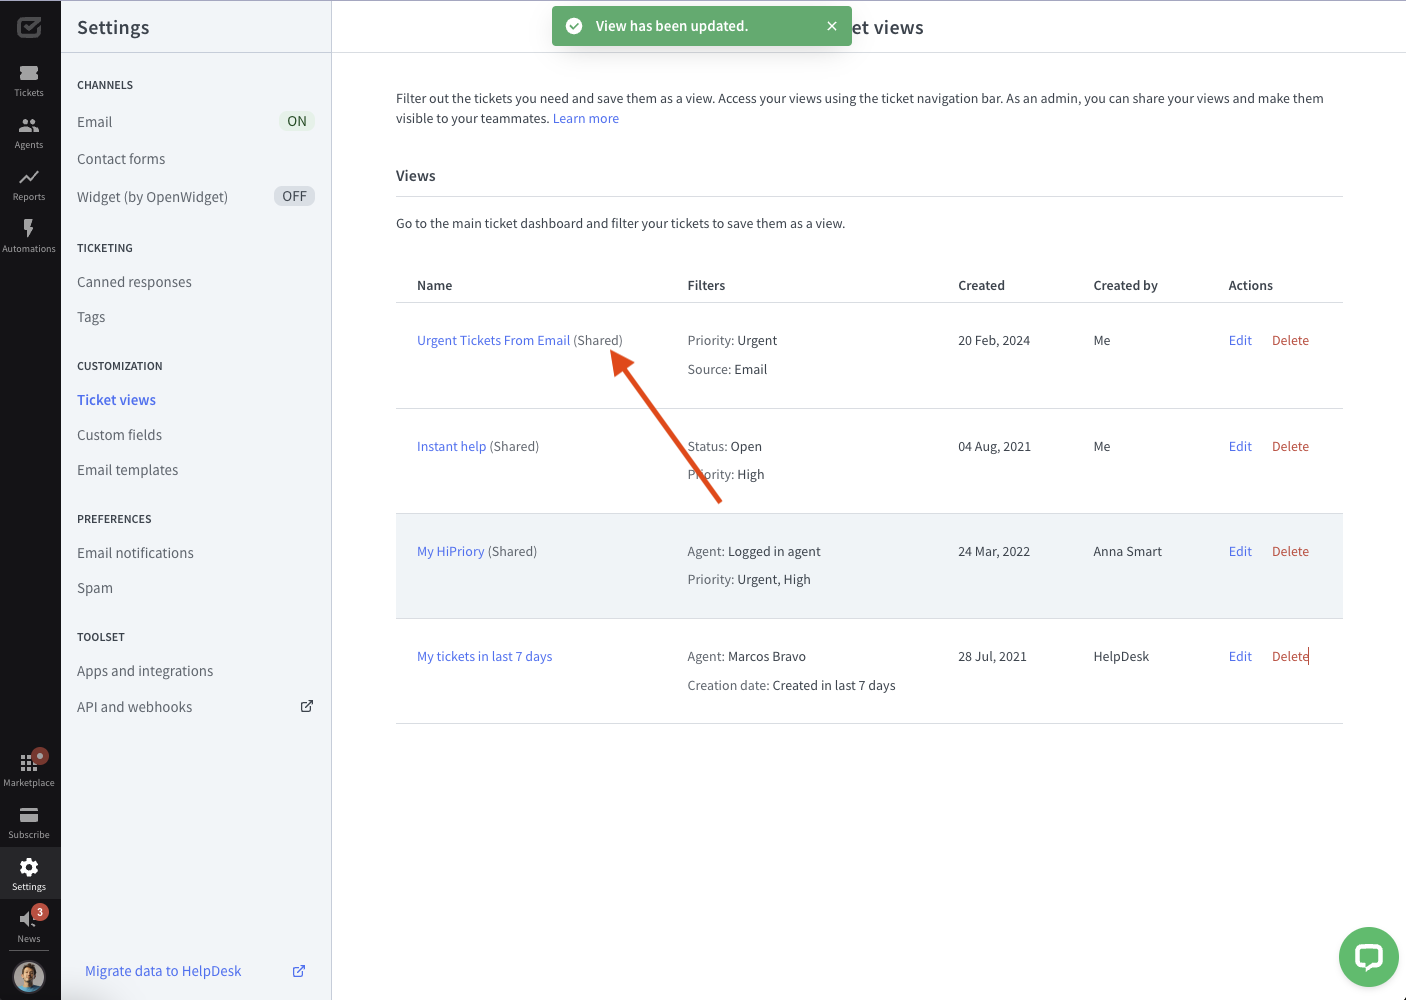Open Spam preferences
This screenshot has height=1000, width=1406.
click(x=95, y=588)
